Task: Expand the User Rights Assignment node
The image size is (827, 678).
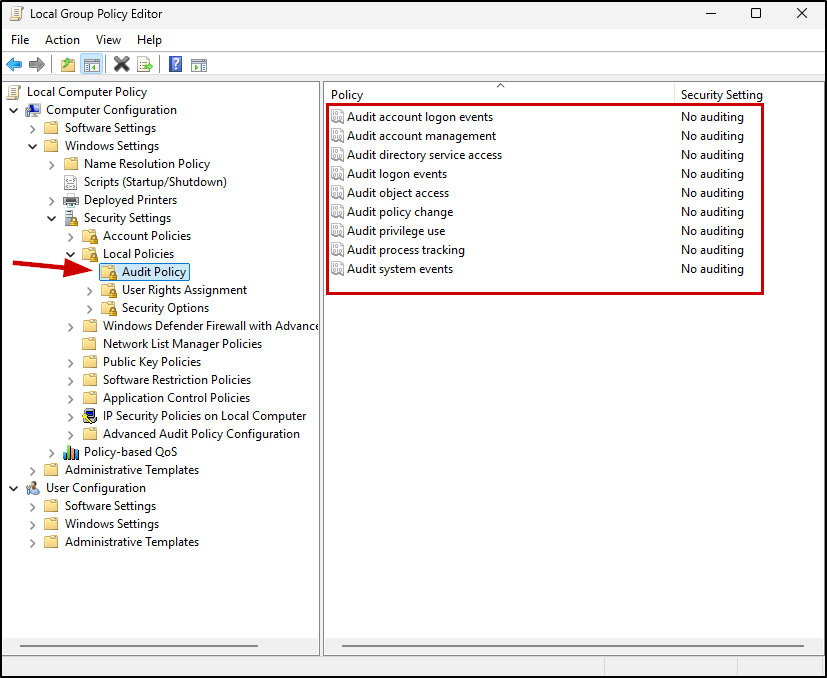Action: [x=89, y=290]
